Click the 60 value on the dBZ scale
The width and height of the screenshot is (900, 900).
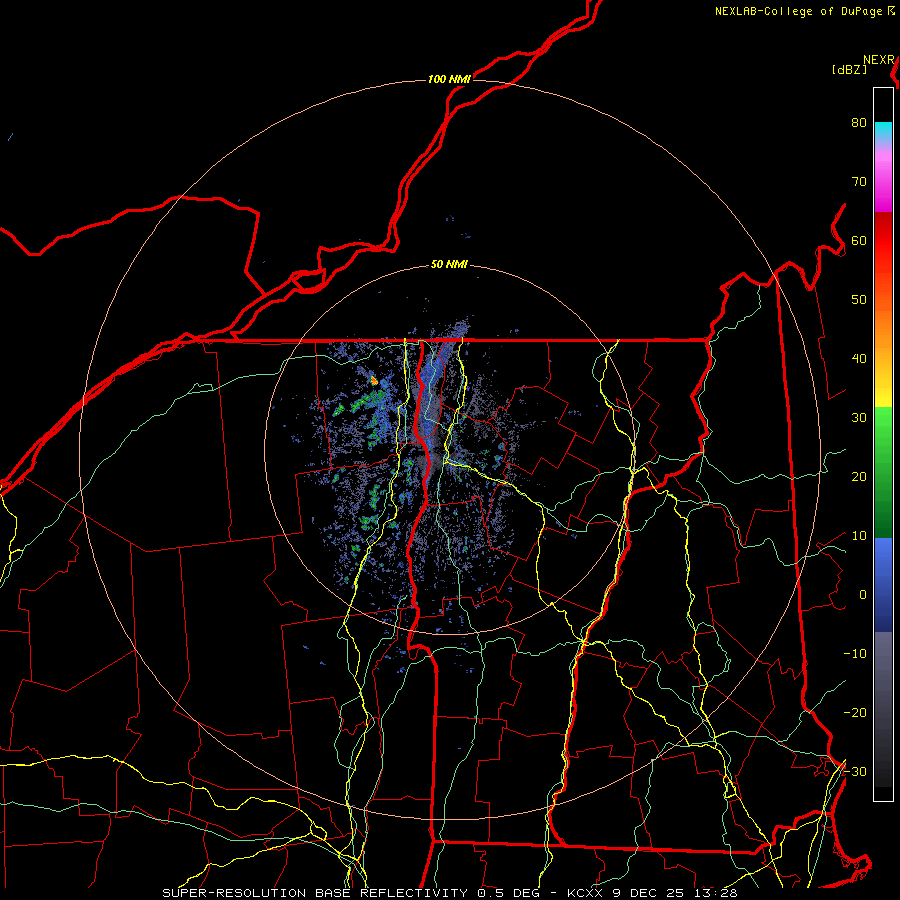pyautogui.click(x=859, y=240)
